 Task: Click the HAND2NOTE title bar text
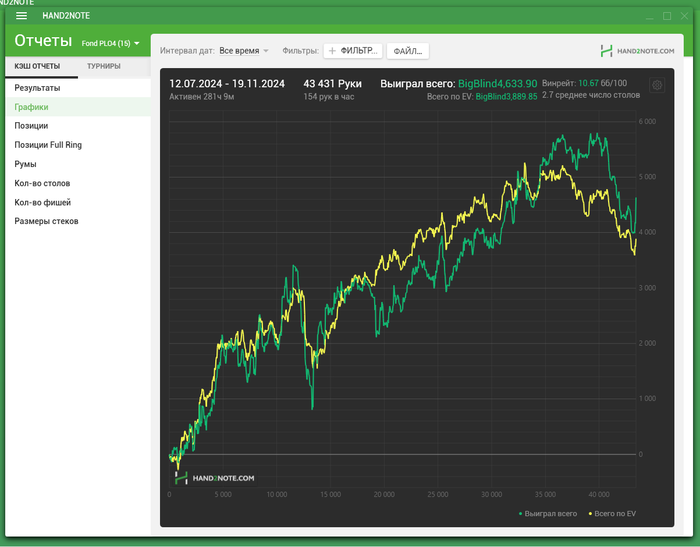pyautogui.click(x=66, y=16)
